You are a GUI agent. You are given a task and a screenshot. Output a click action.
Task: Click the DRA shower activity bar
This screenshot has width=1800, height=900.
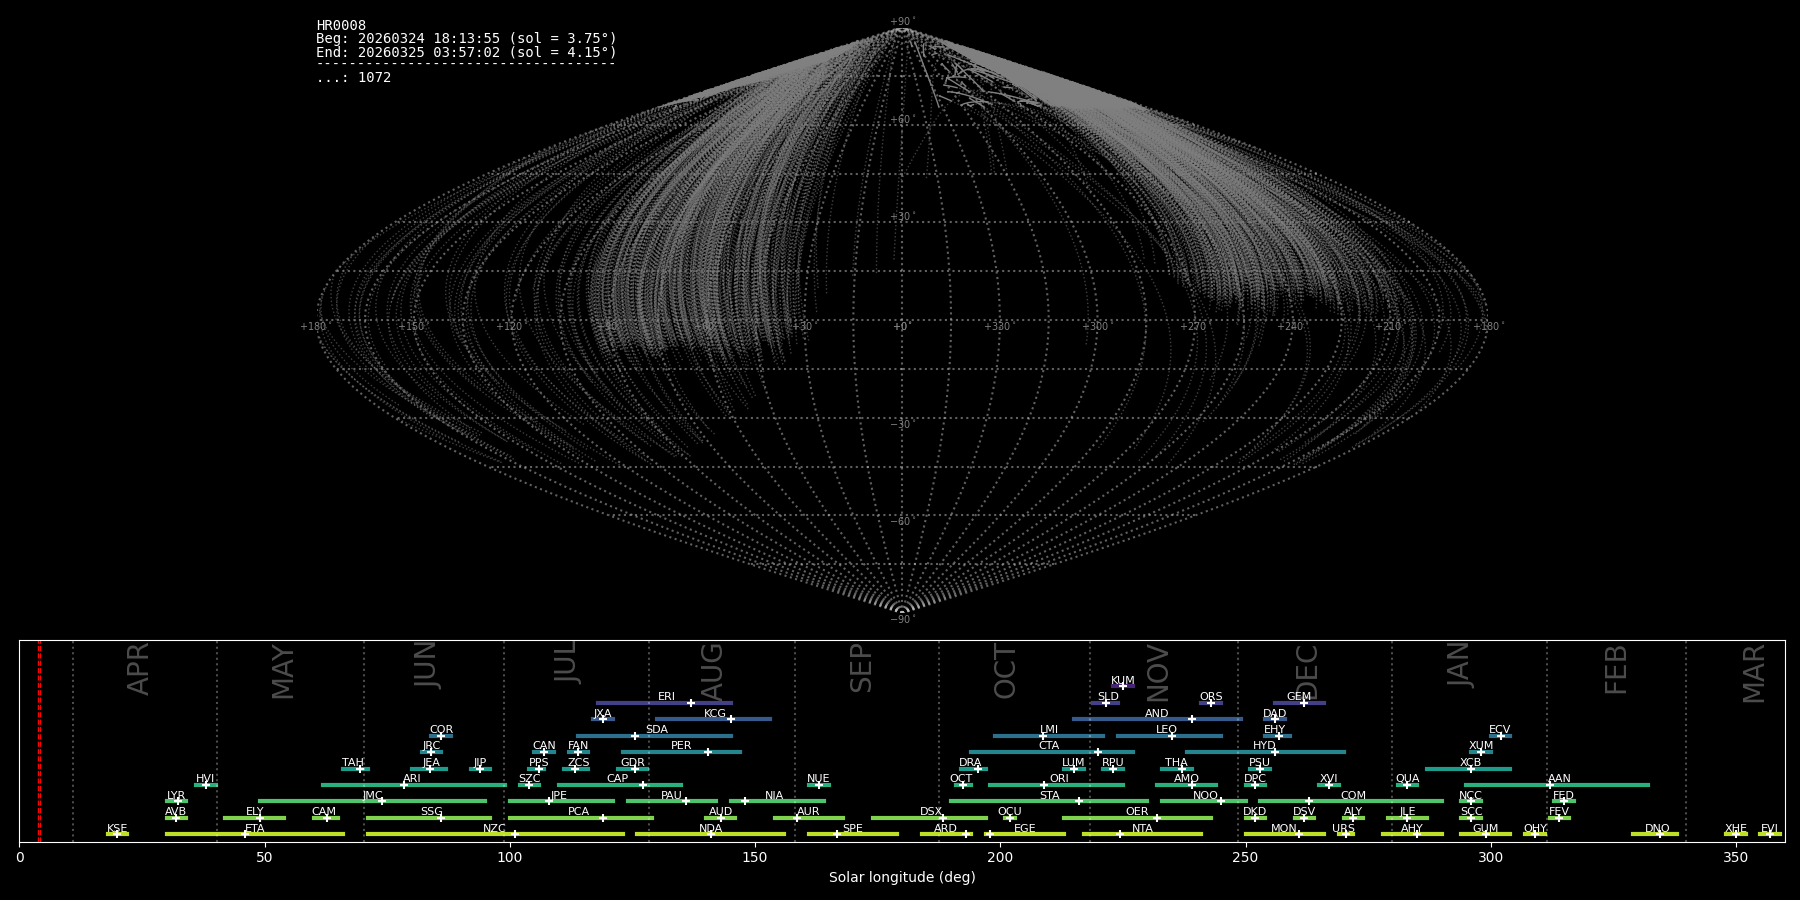pos(973,769)
